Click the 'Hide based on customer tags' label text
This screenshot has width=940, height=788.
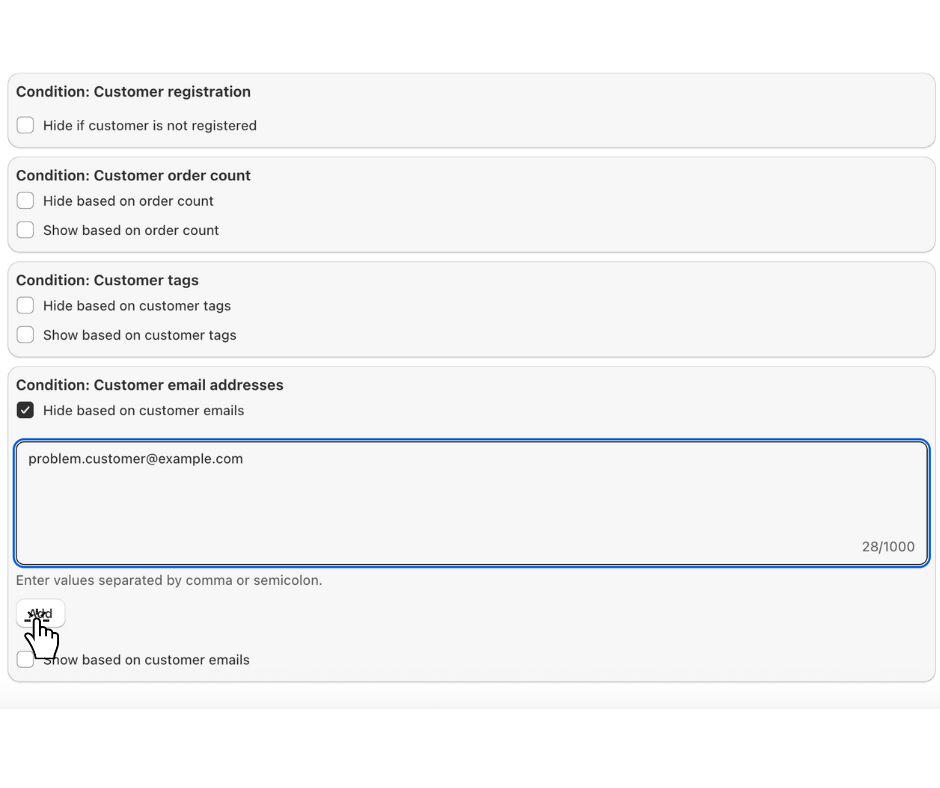click(x=137, y=306)
